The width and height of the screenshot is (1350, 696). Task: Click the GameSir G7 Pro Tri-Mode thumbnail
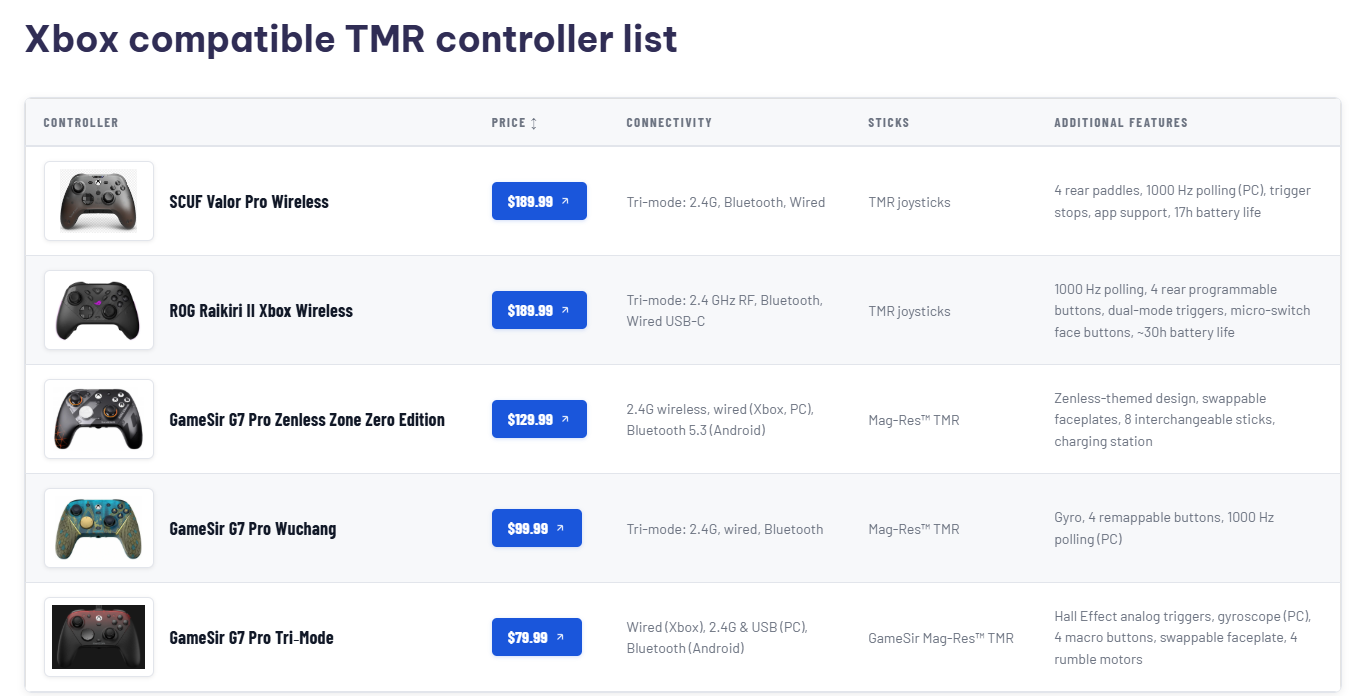pyautogui.click(x=99, y=637)
